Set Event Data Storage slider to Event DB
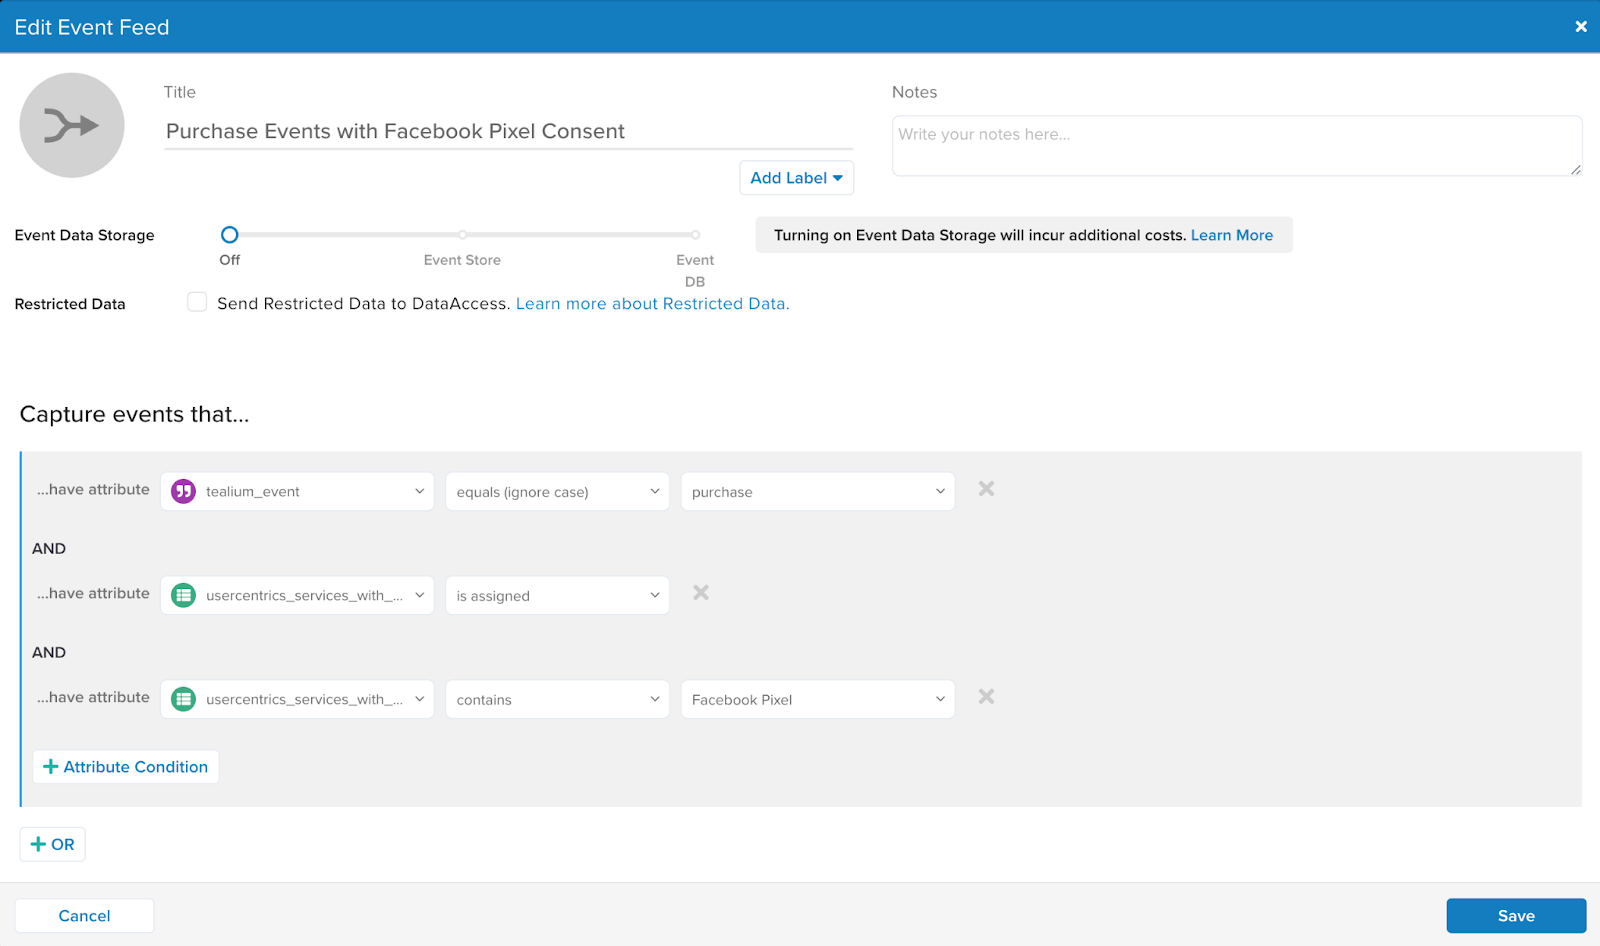This screenshot has width=1600, height=946. click(695, 235)
